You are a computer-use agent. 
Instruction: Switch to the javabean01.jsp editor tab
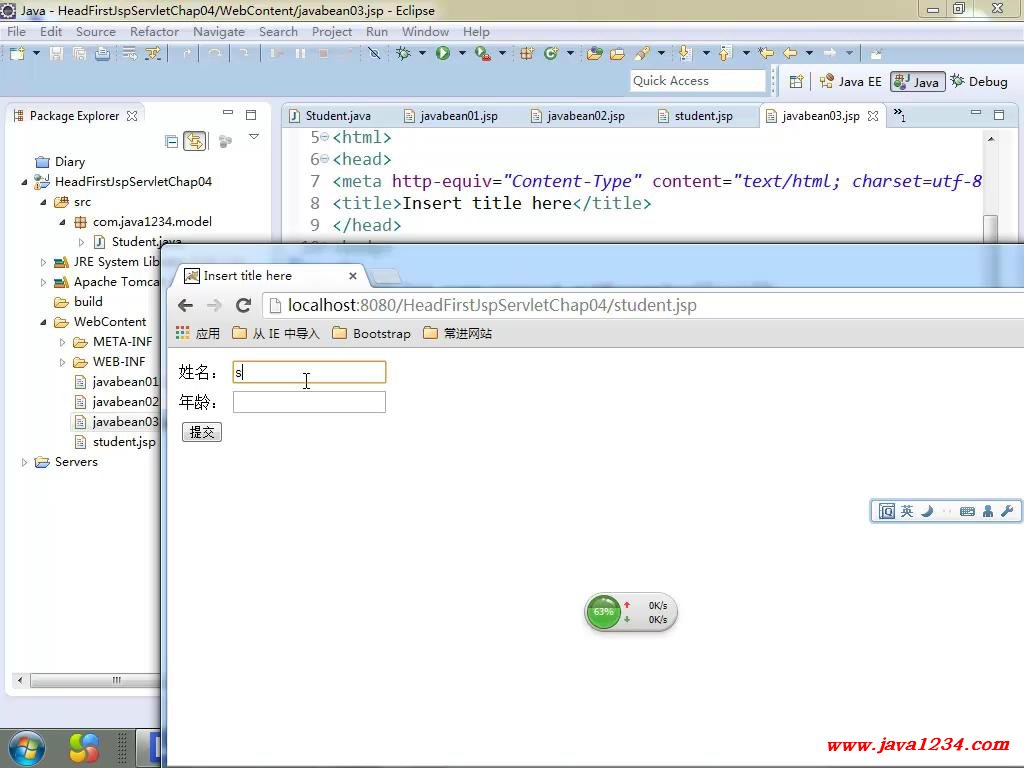click(458, 116)
